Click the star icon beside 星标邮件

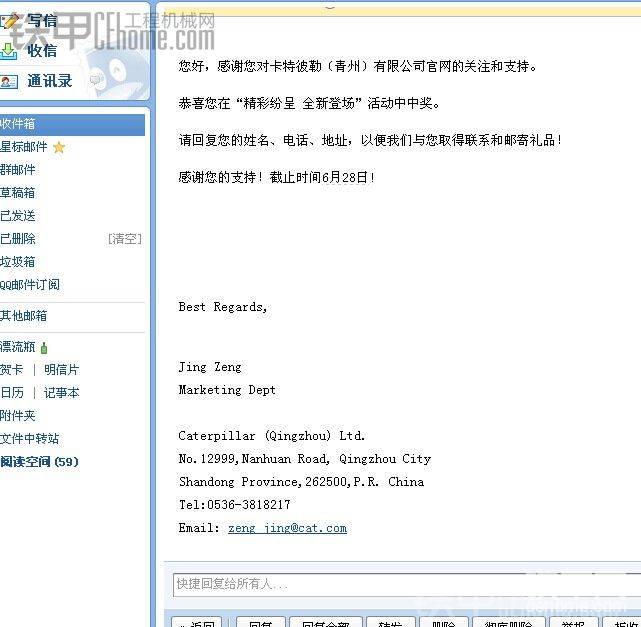point(59,147)
